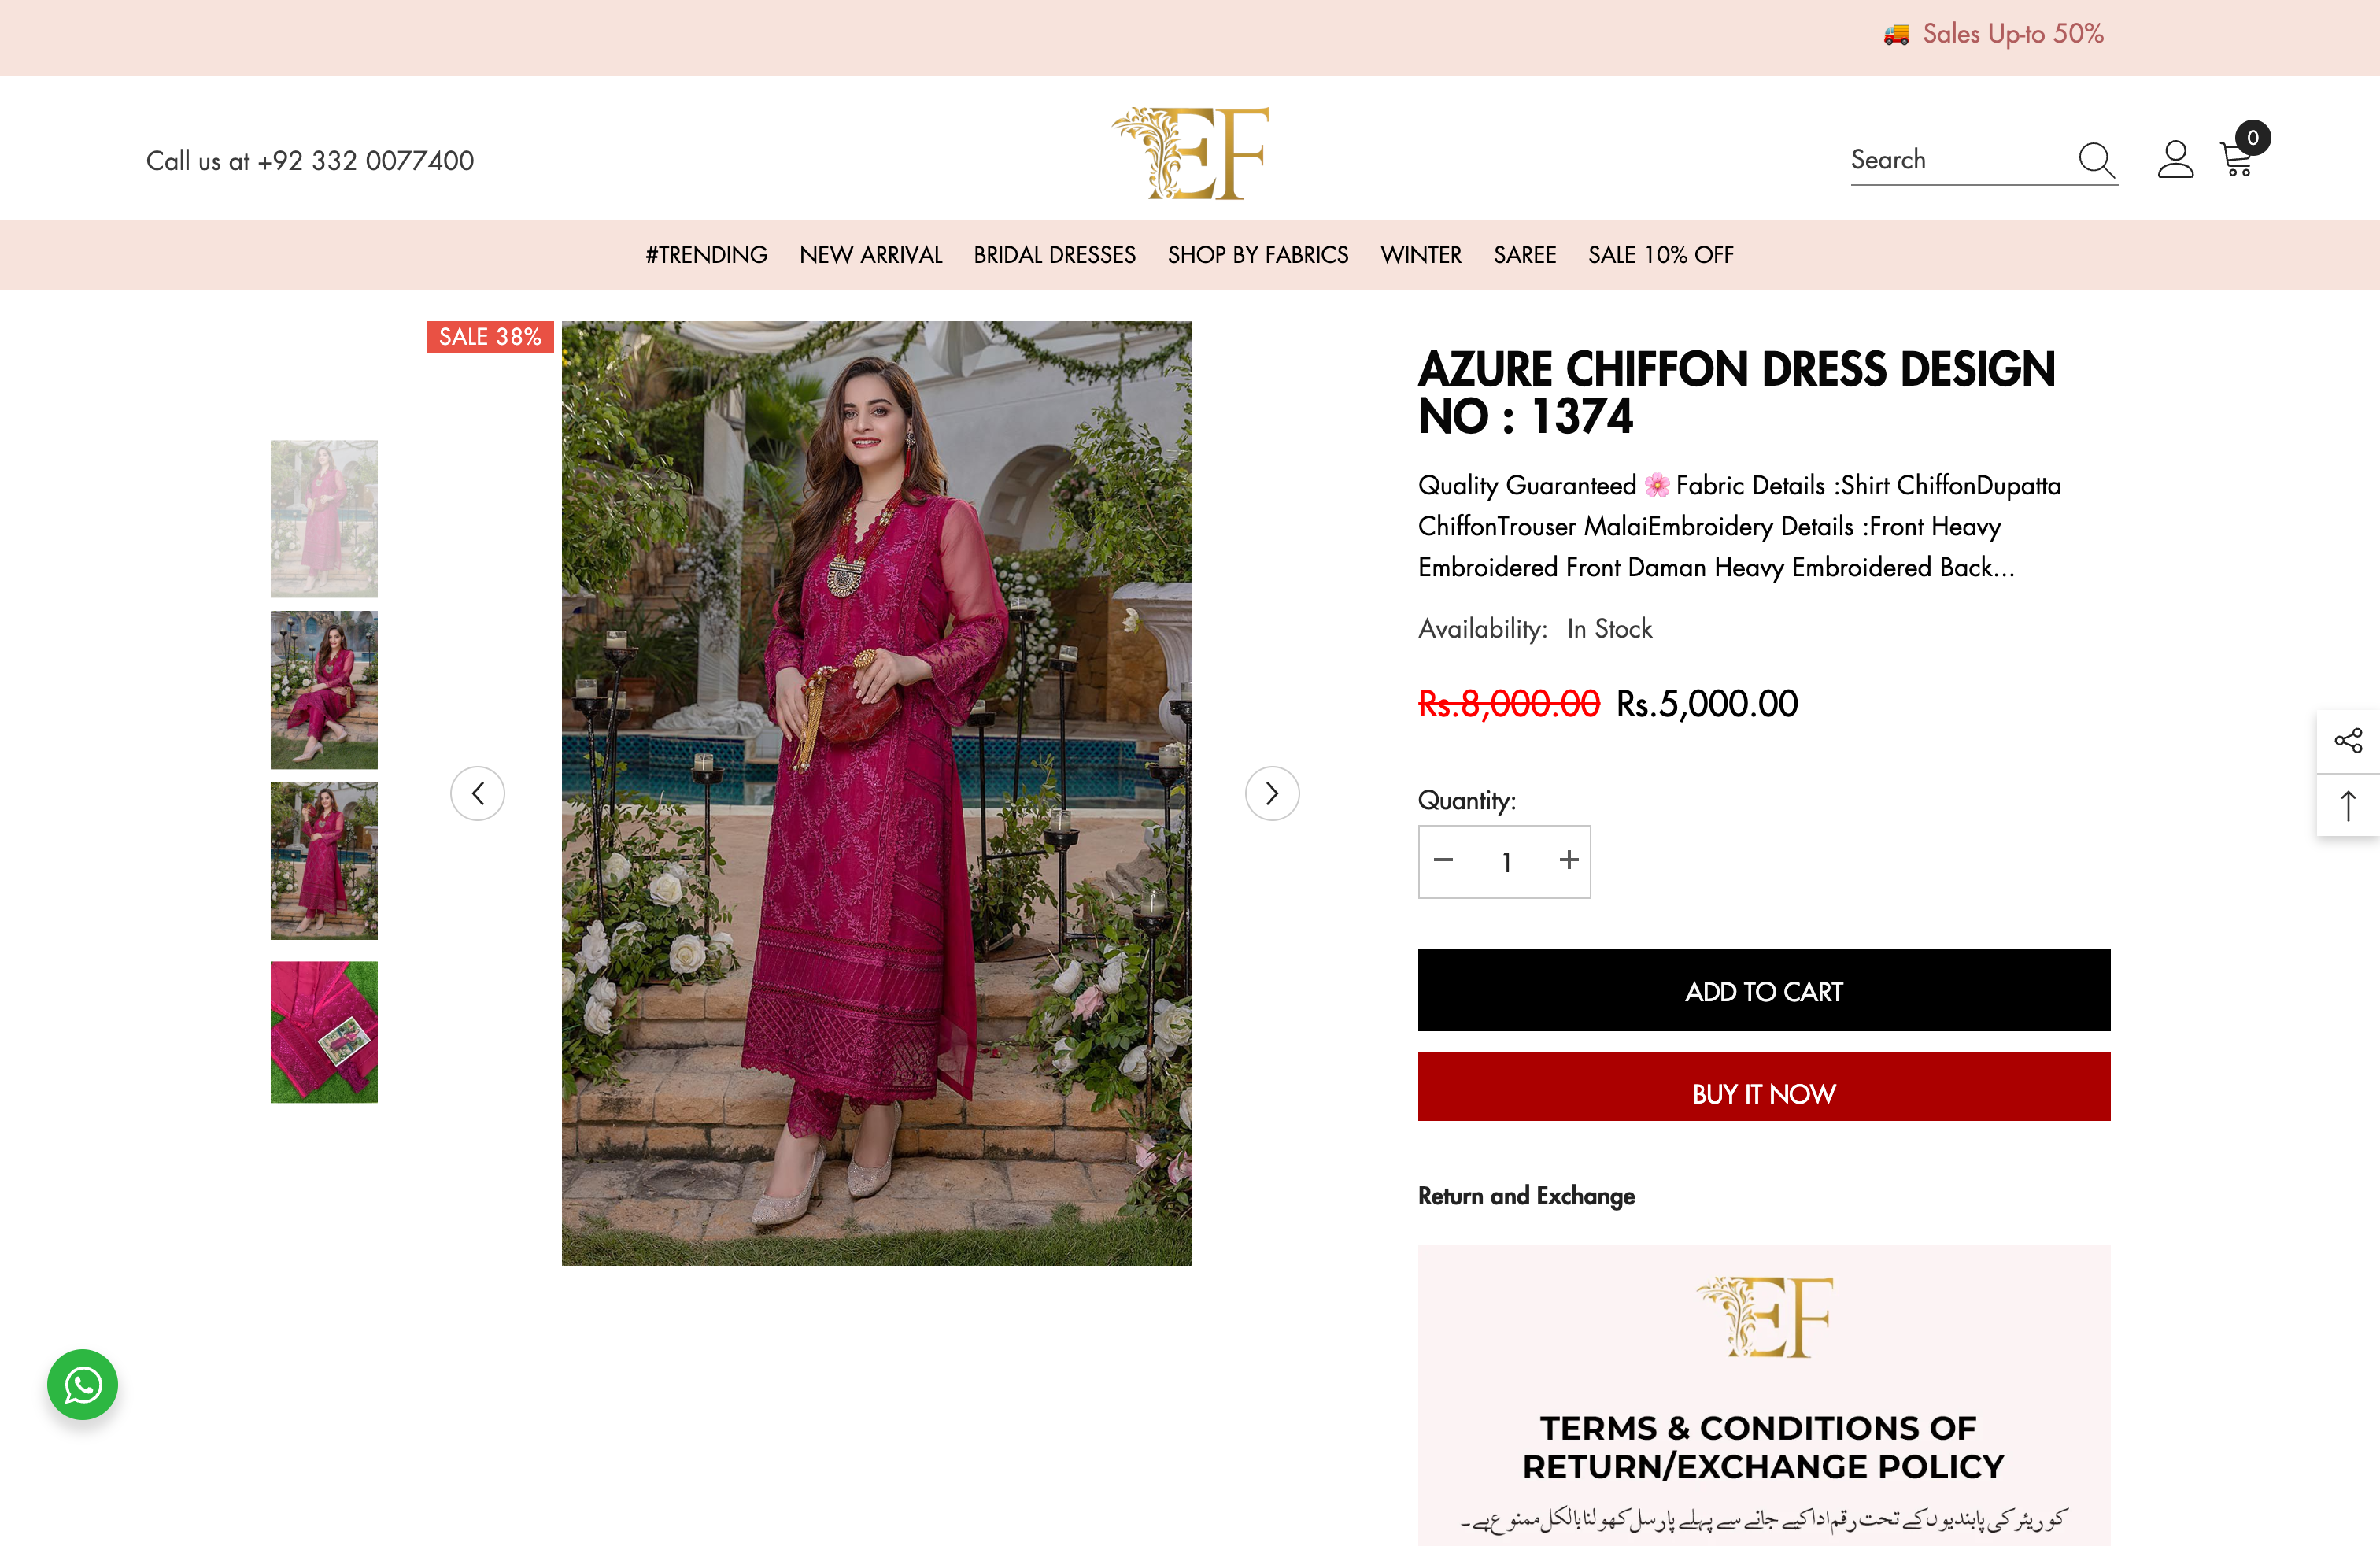
Task: Open WhatsApp chat via green icon
Action: coord(82,1385)
